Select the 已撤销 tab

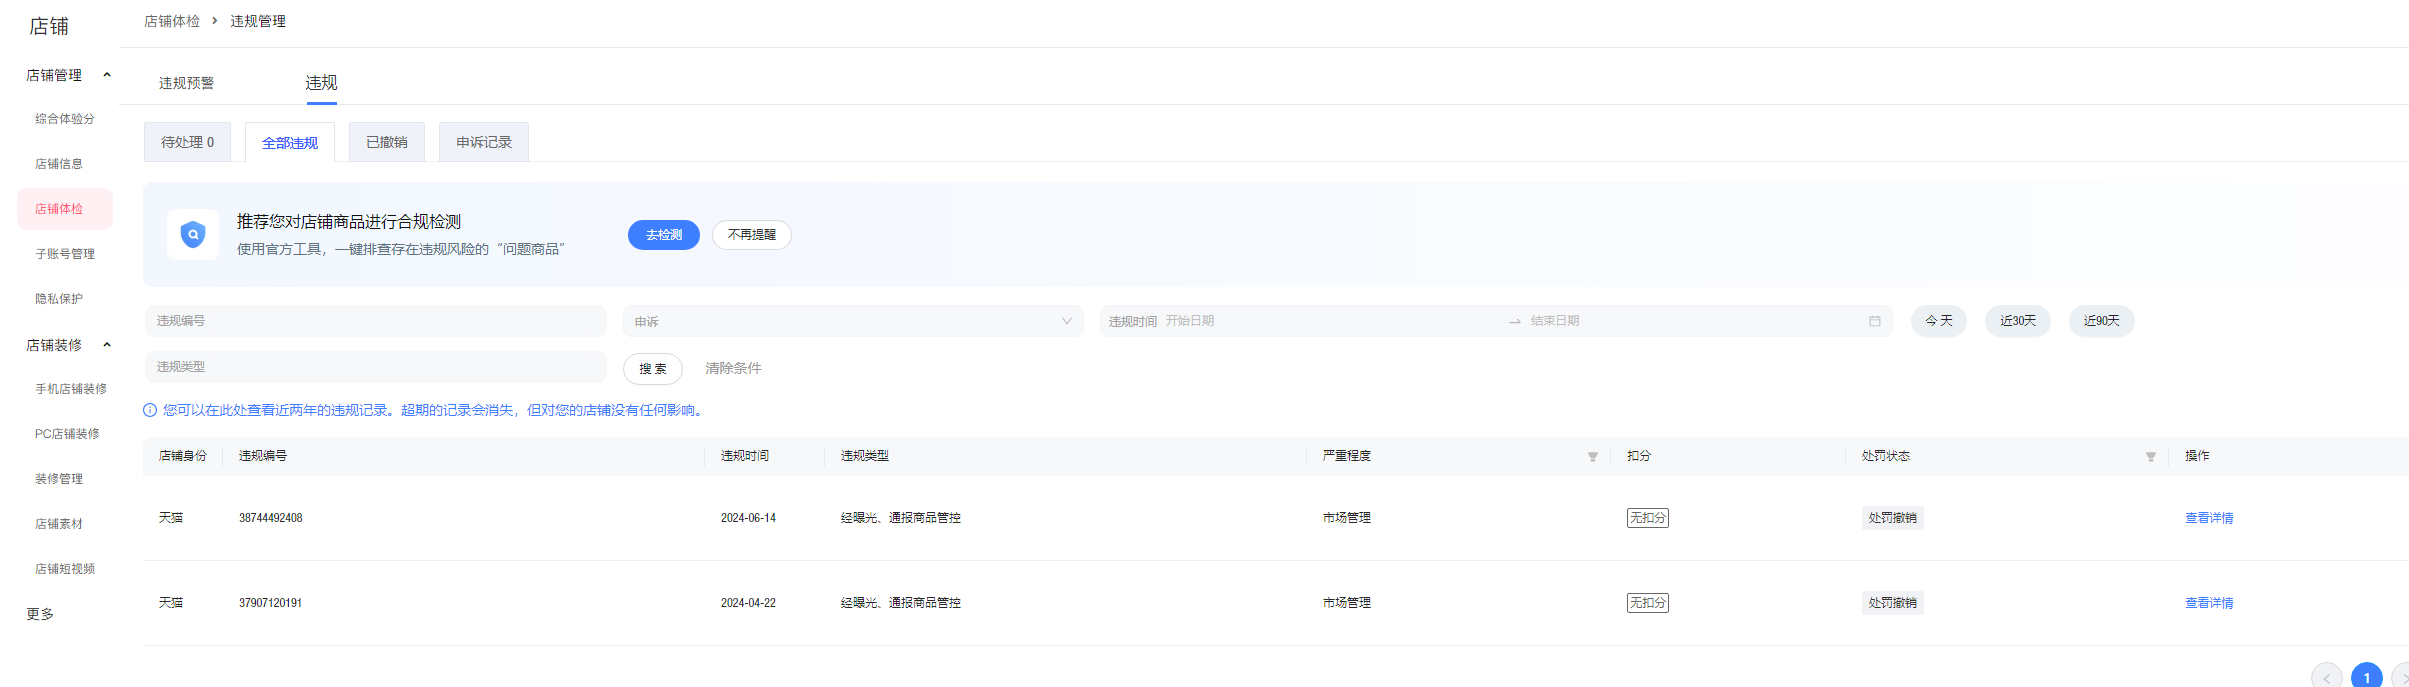386,142
